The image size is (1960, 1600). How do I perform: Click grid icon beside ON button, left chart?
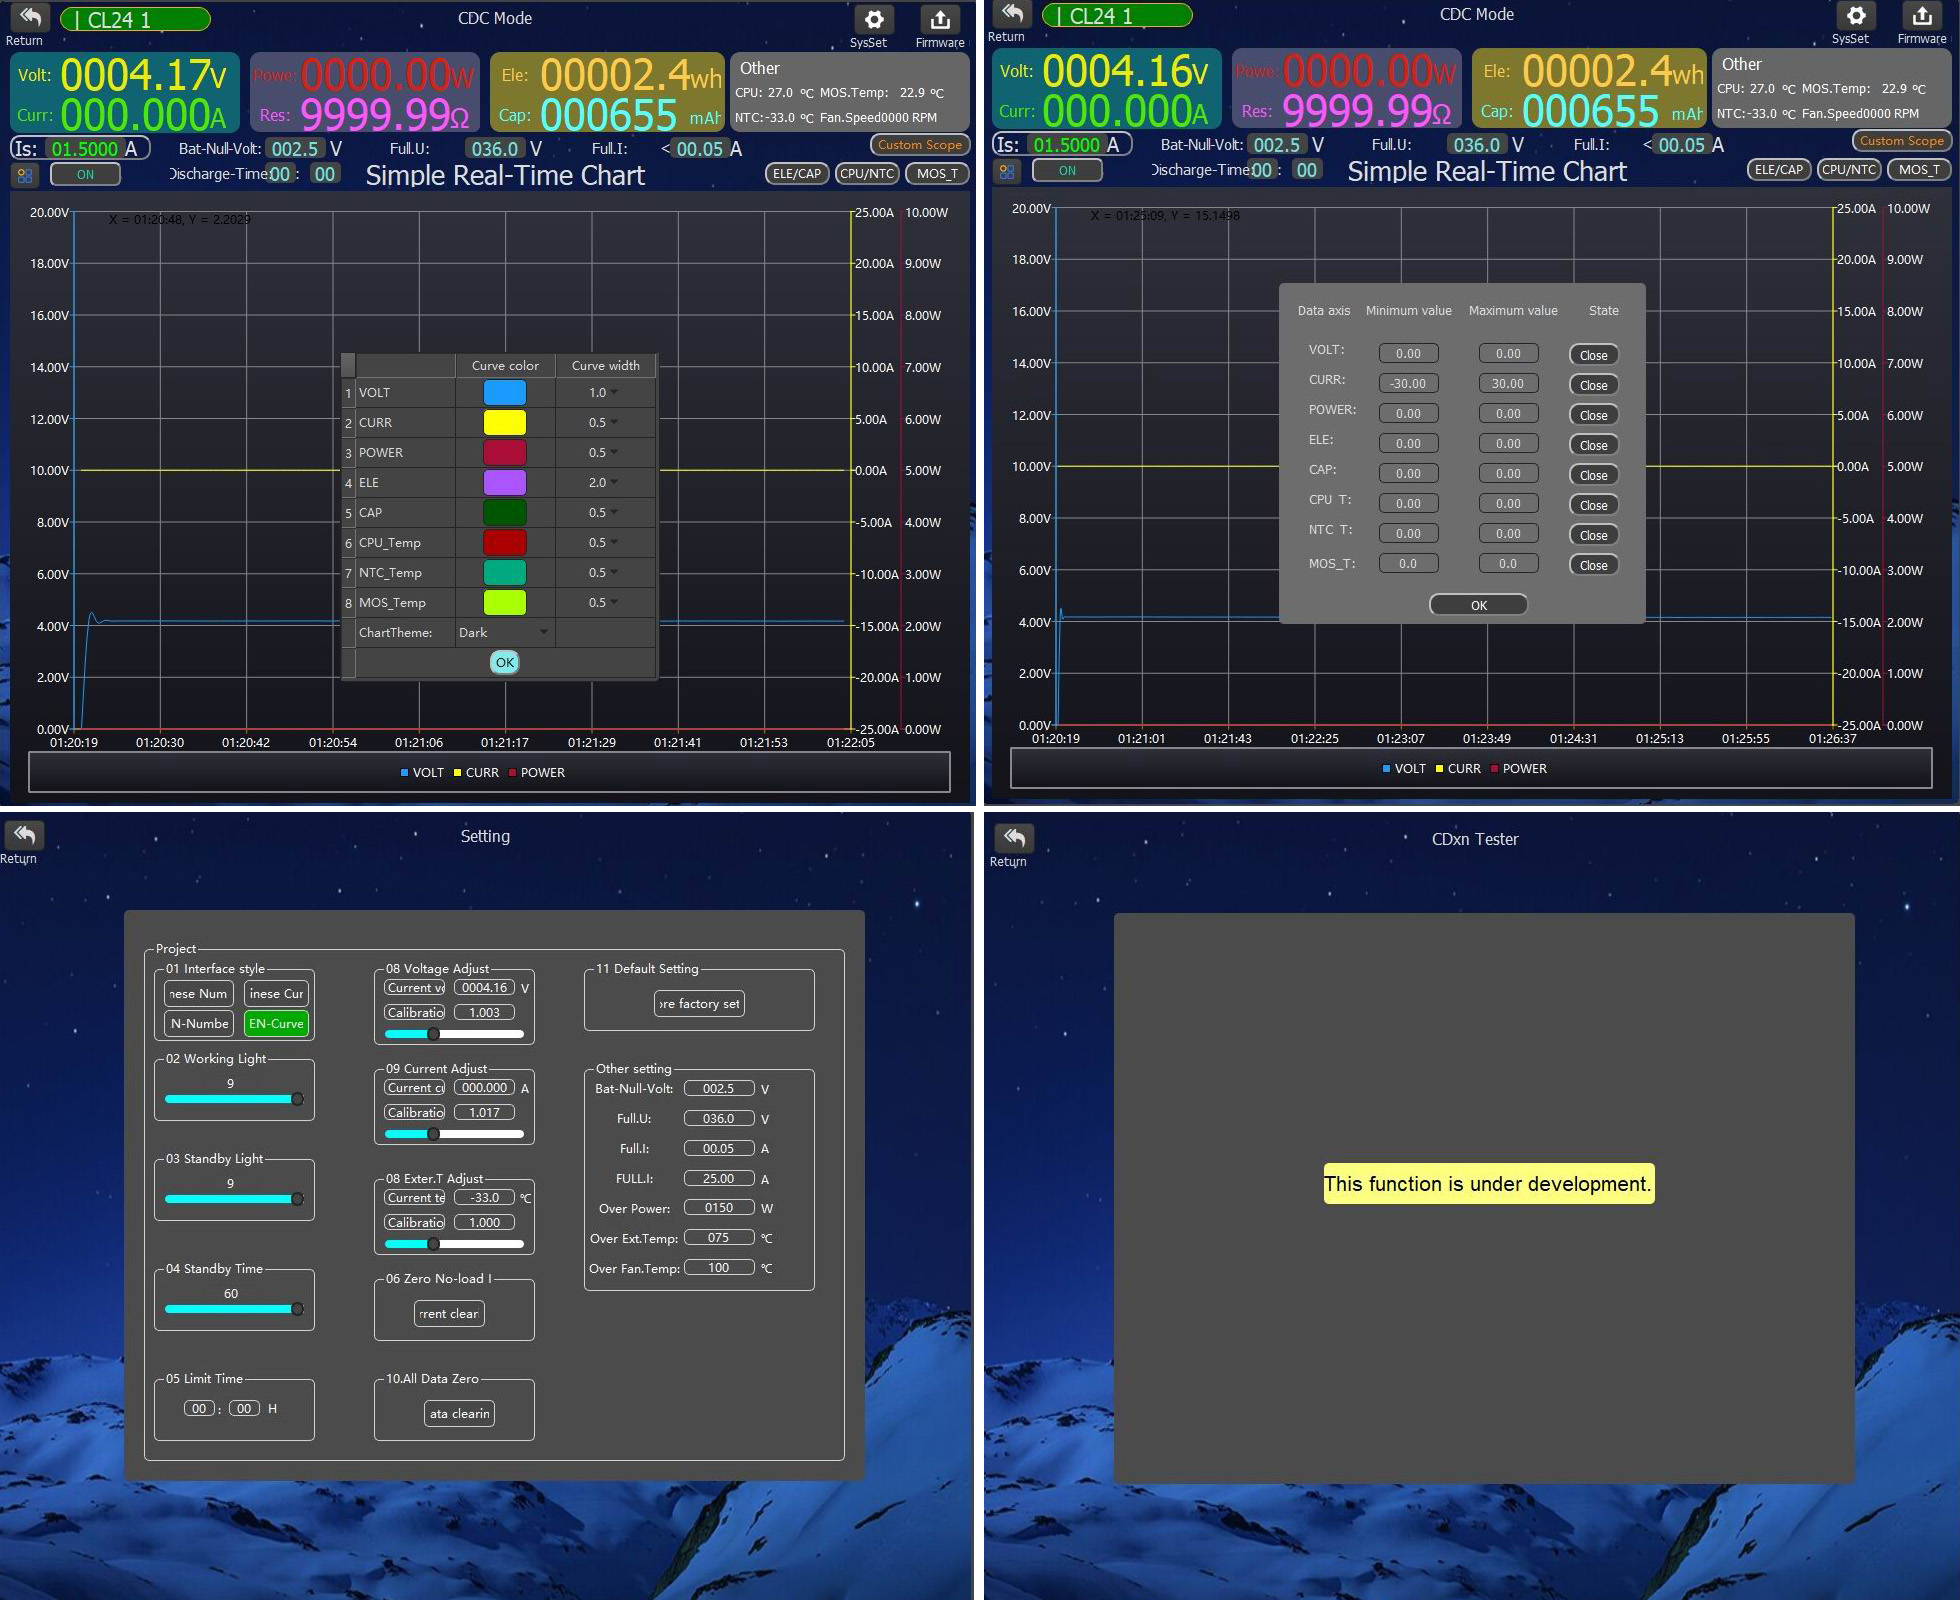25,175
